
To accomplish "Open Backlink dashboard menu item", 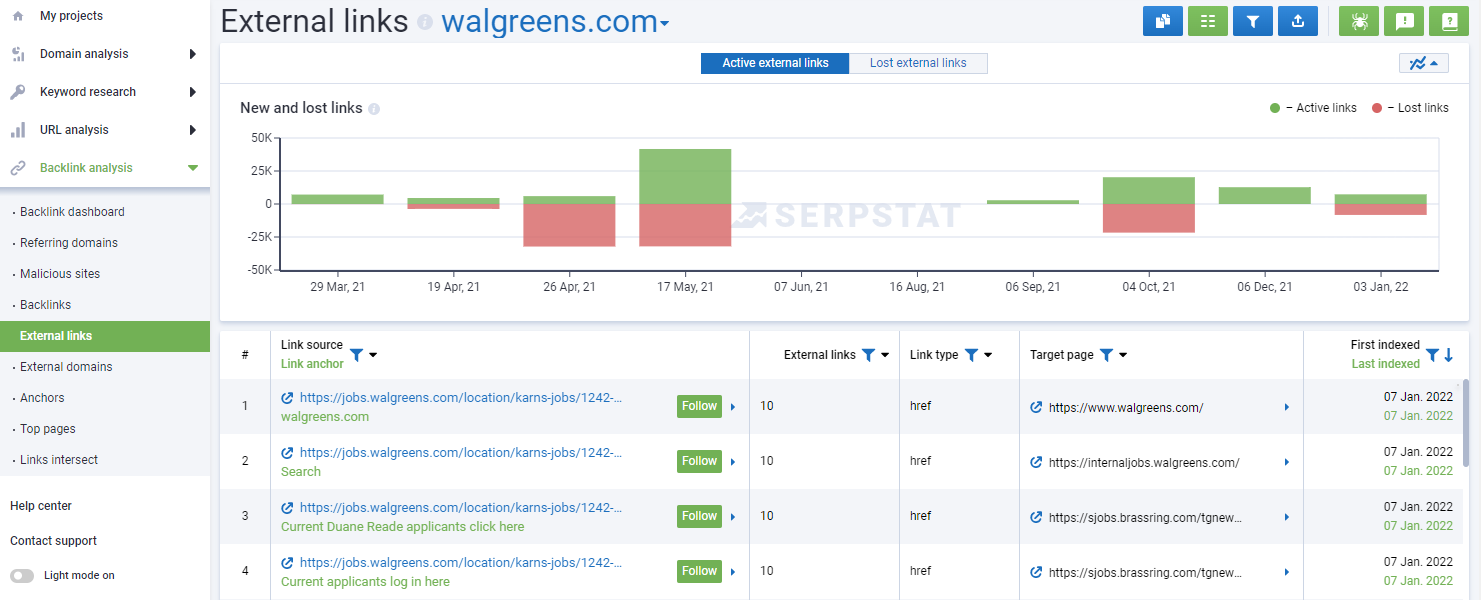I will 72,212.
